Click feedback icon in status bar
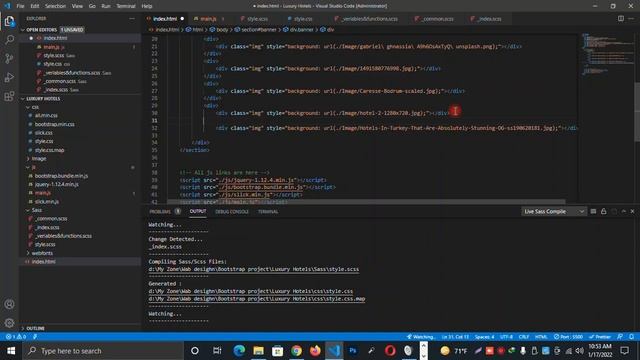640x360 pixels. point(620,337)
